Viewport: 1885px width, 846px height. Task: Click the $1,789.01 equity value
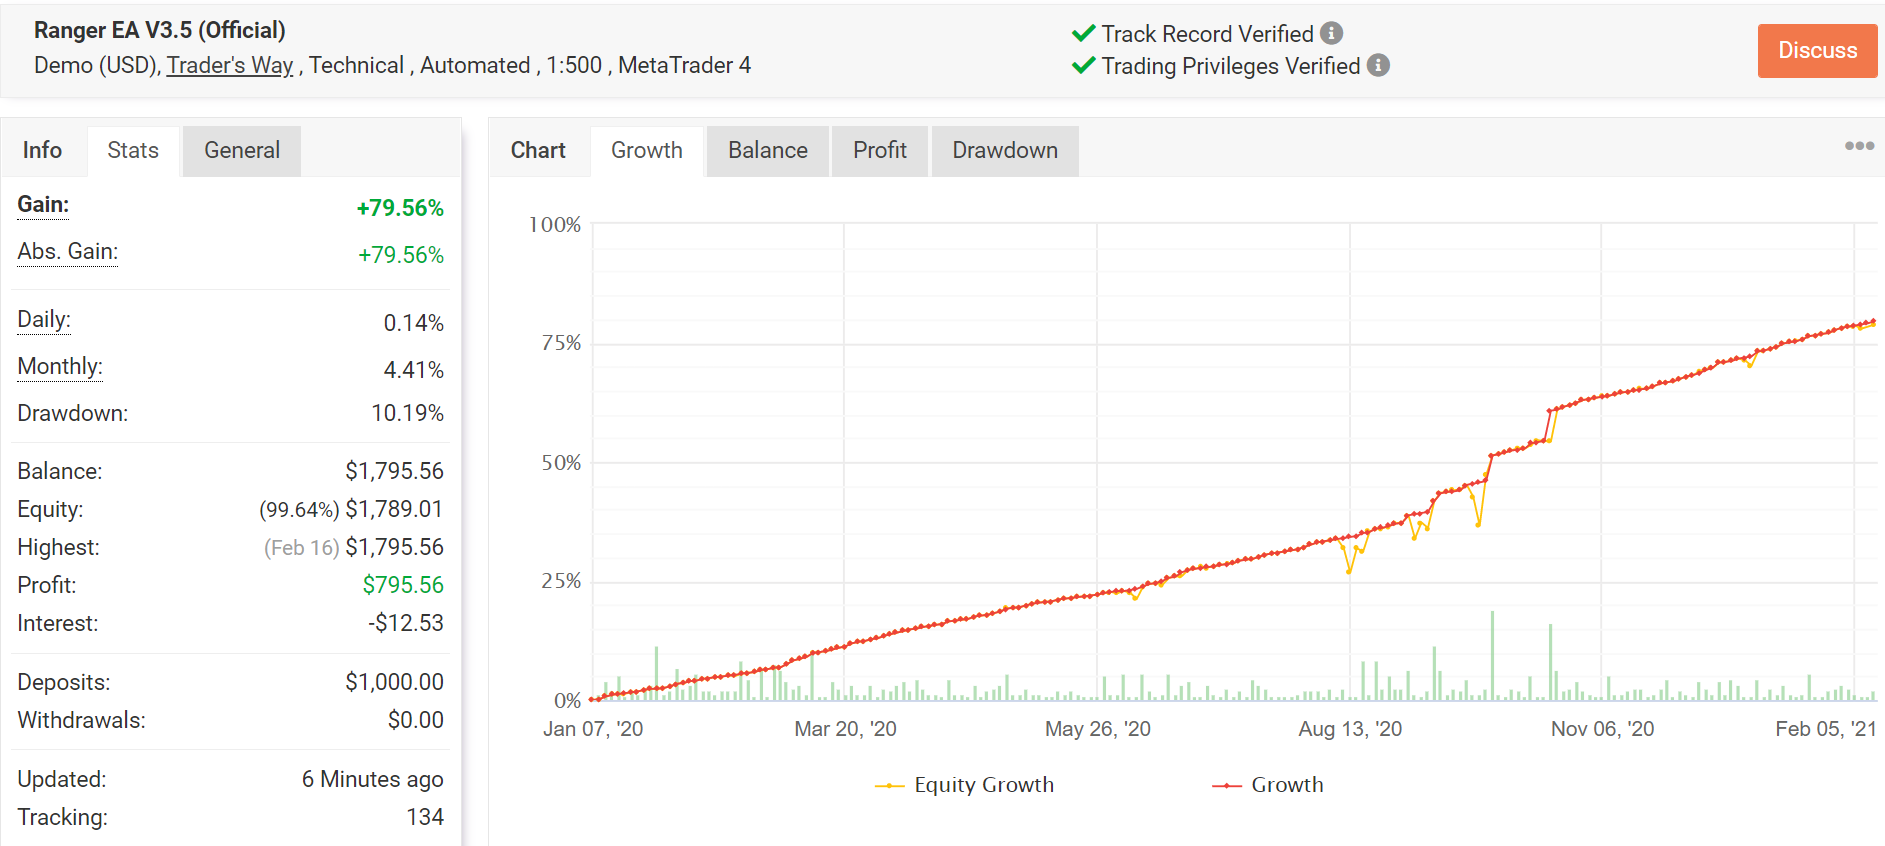tap(394, 509)
